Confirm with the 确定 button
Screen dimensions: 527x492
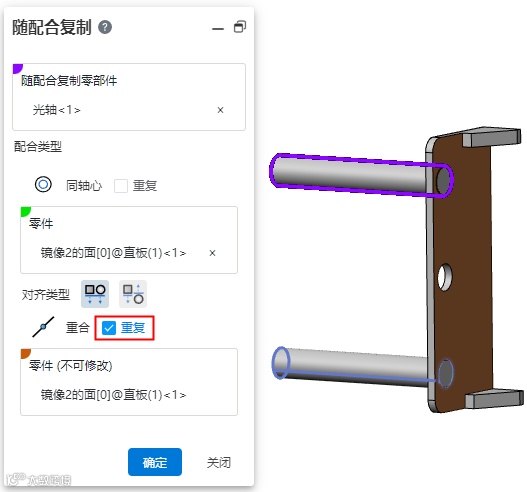(x=155, y=462)
